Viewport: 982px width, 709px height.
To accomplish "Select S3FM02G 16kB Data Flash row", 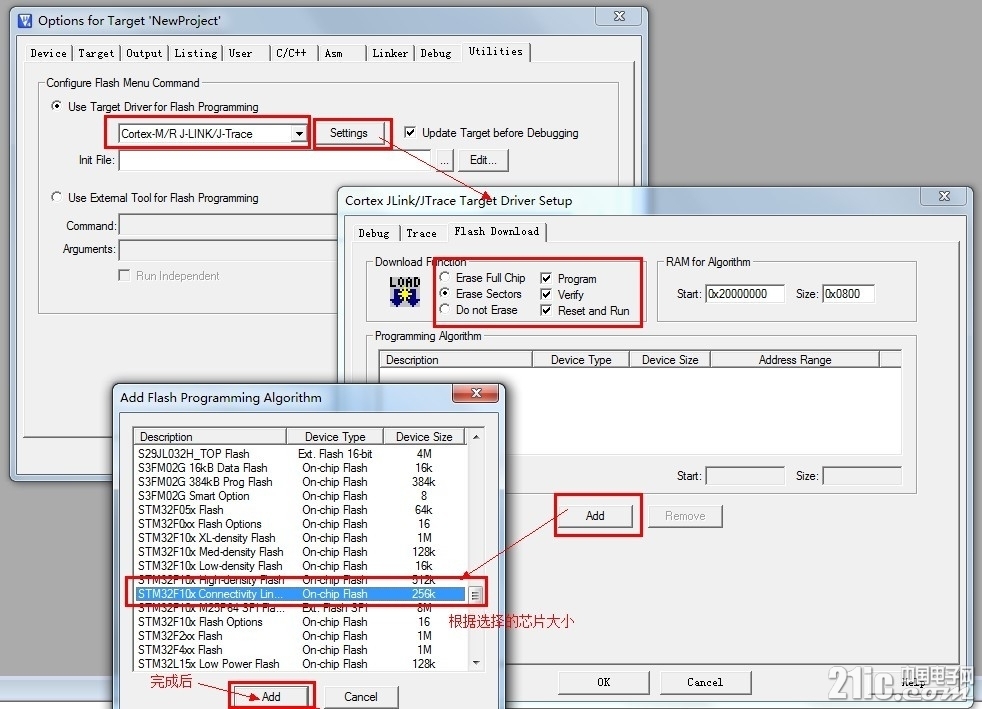I will (301, 468).
